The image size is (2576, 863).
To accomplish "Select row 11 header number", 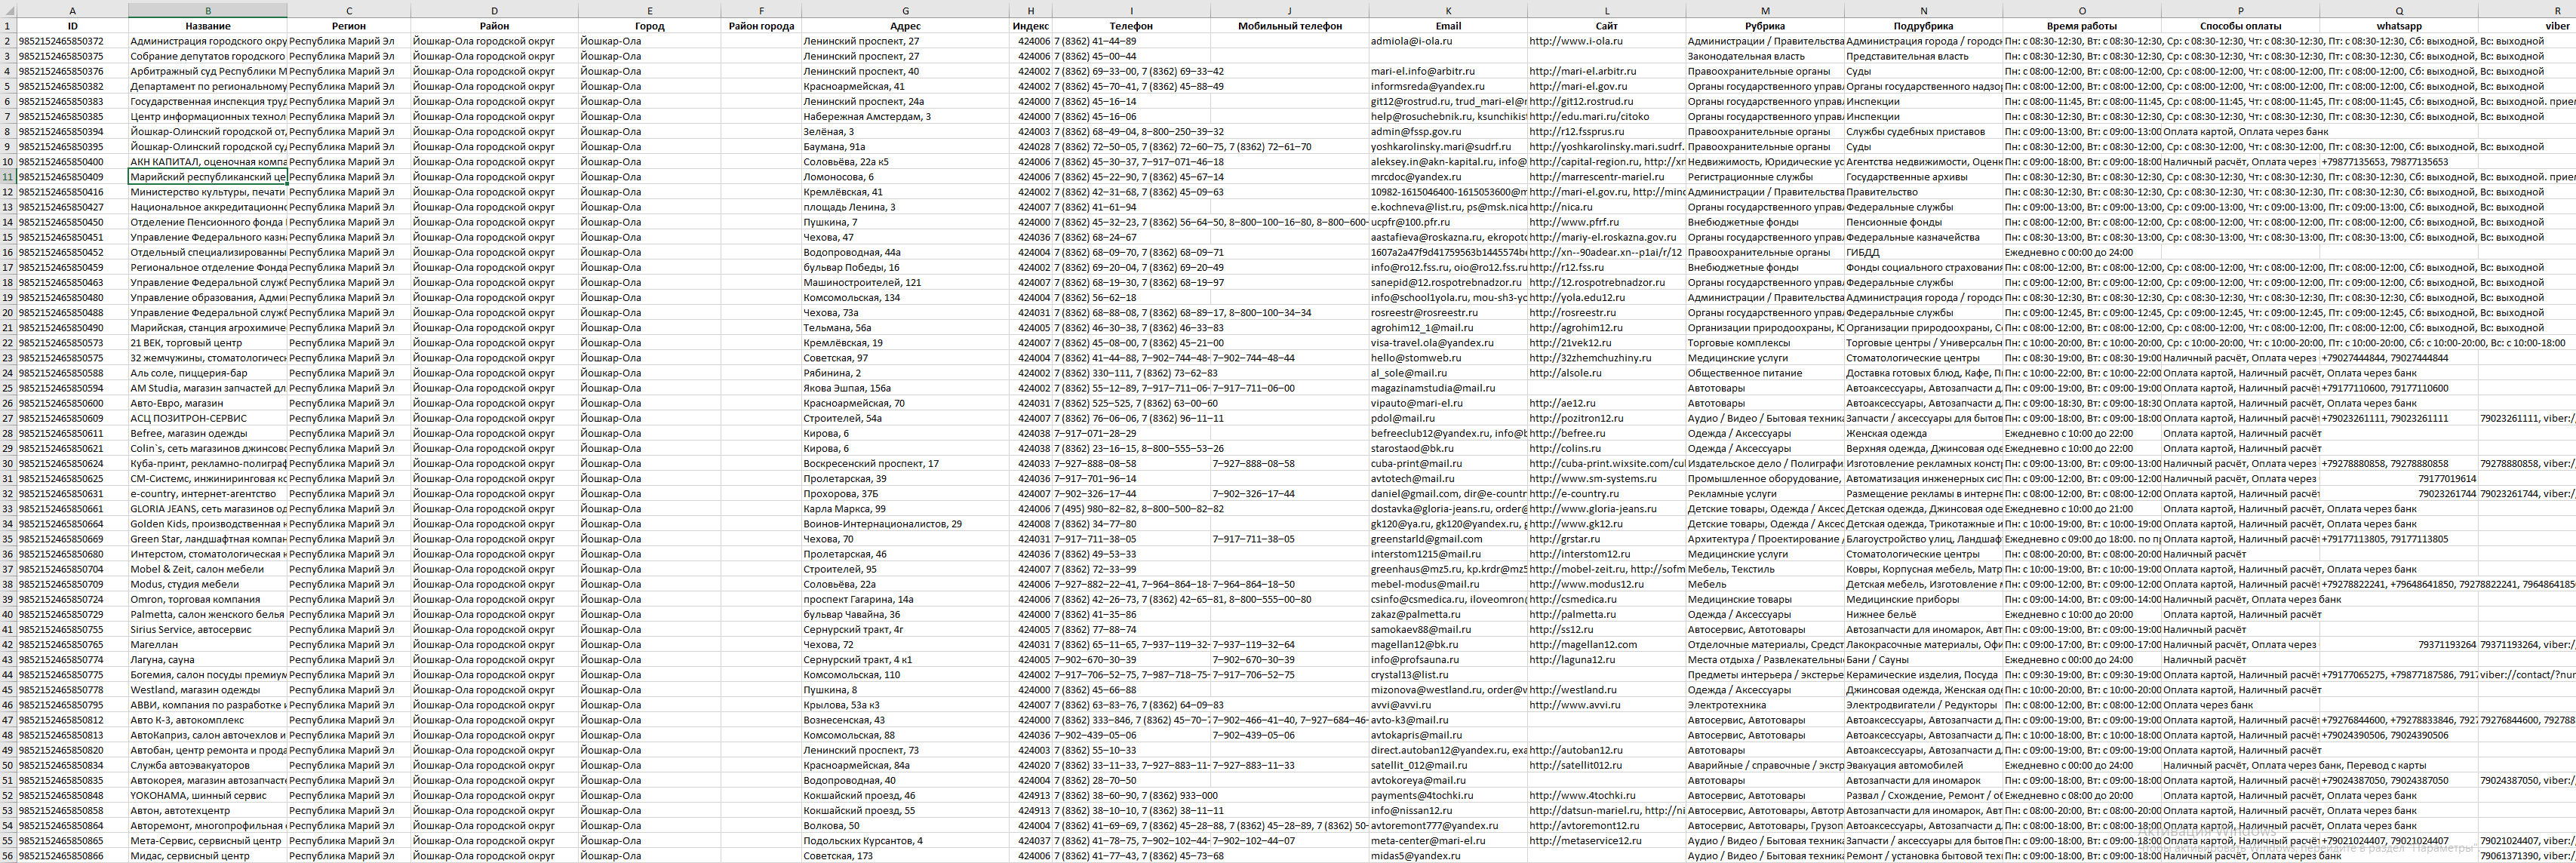I will click(x=8, y=177).
